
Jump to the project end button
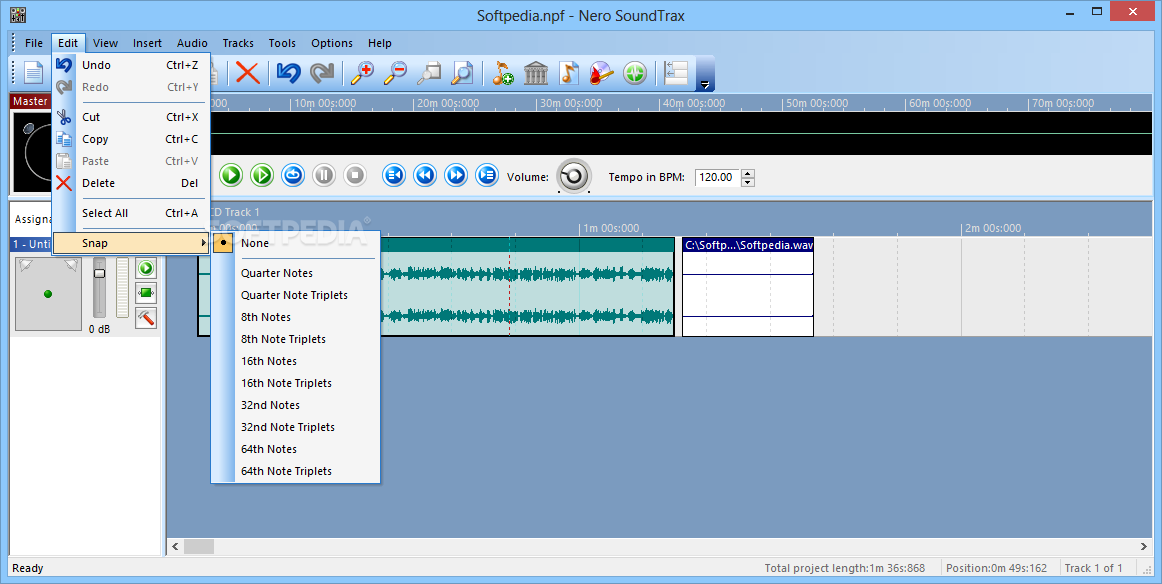pos(487,176)
